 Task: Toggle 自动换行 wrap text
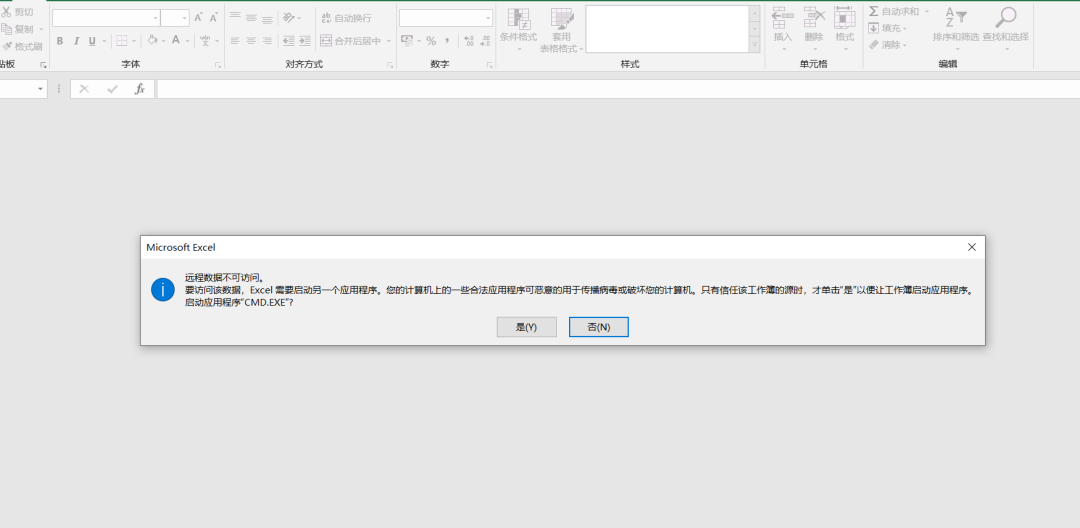click(x=346, y=18)
